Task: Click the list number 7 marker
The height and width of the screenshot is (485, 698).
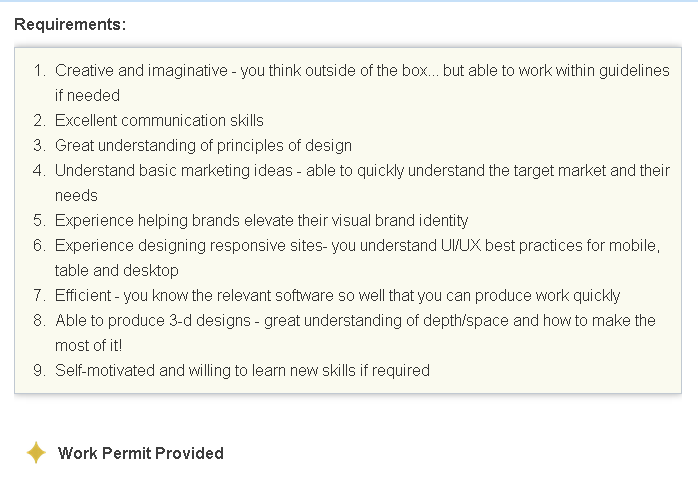Action: 39,295
